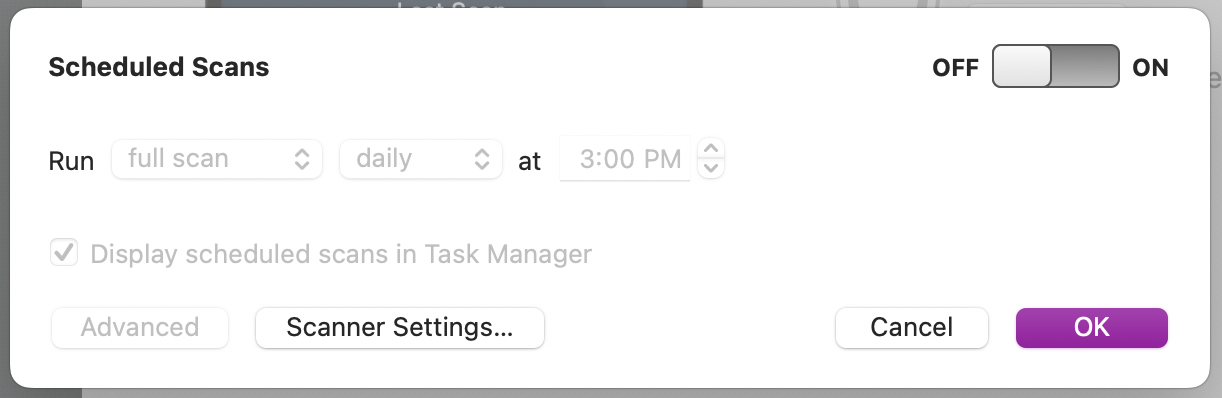Click the Run label before scan type
The width and height of the screenshot is (1222, 398).
pyautogui.click(x=71, y=160)
